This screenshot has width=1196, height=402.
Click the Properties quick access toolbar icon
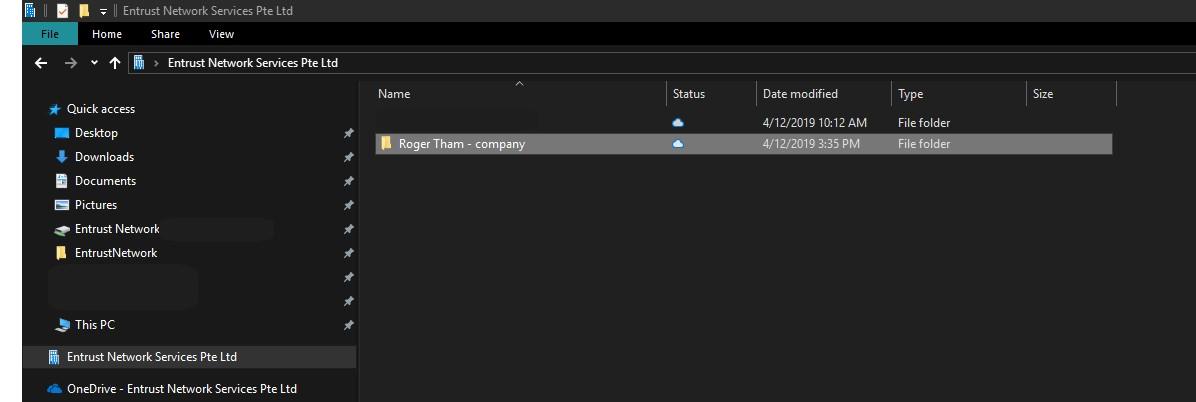click(x=63, y=11)
